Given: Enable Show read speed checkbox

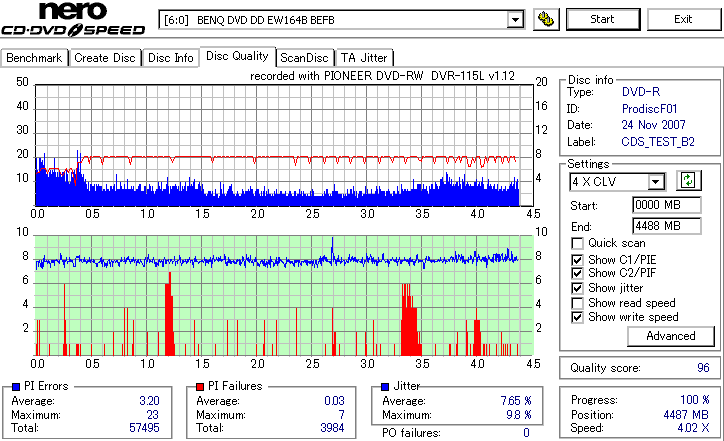Looking at the screenshot, I should pyautogui.click(x=577, y=303).
